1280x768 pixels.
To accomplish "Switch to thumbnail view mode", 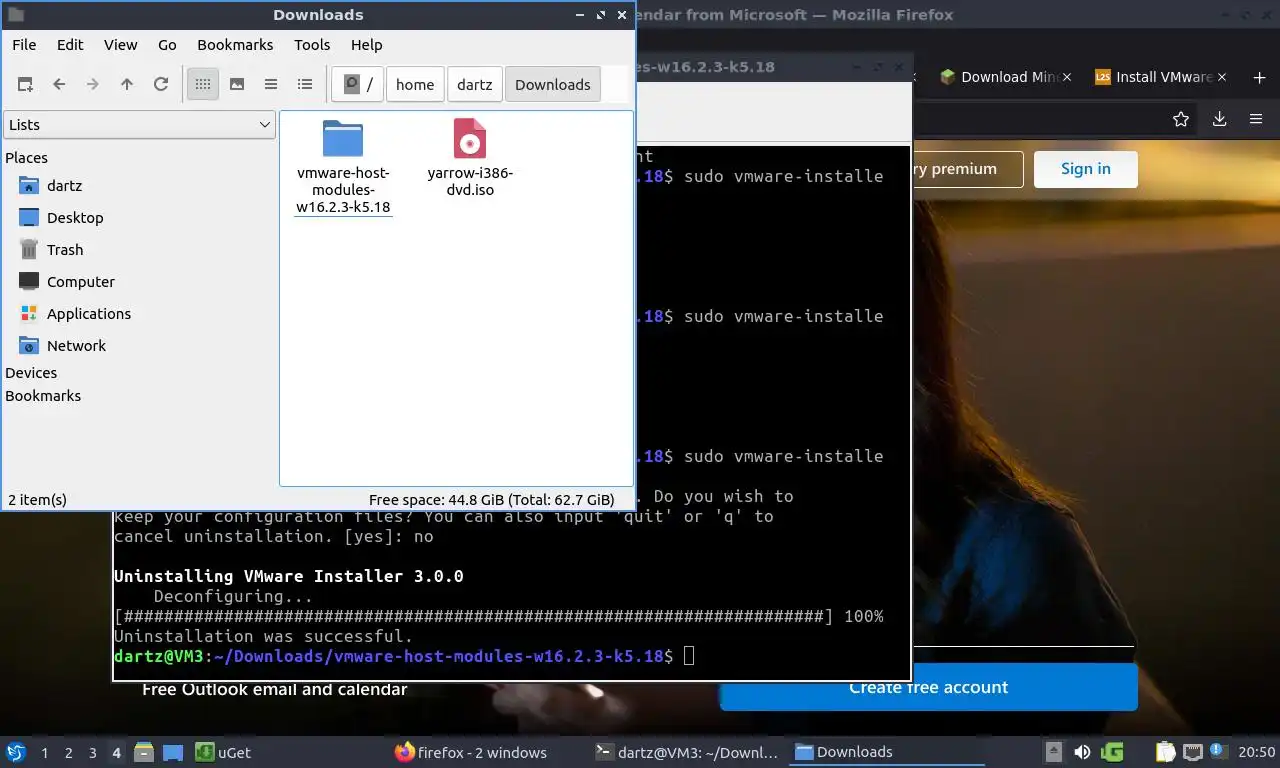I will [237, 85].
